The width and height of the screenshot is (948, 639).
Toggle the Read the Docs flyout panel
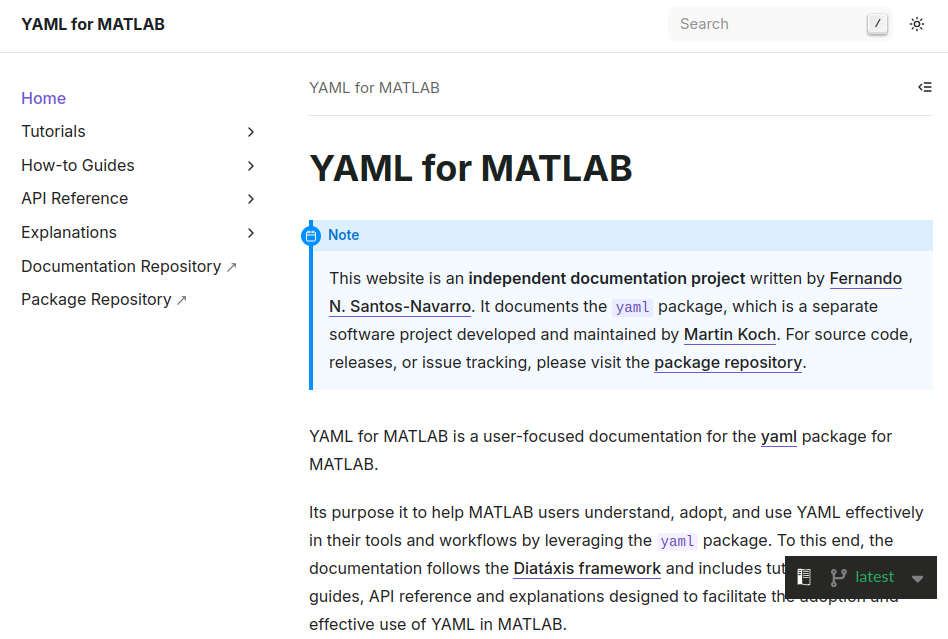pyautogui.click(x=804, y=577)
